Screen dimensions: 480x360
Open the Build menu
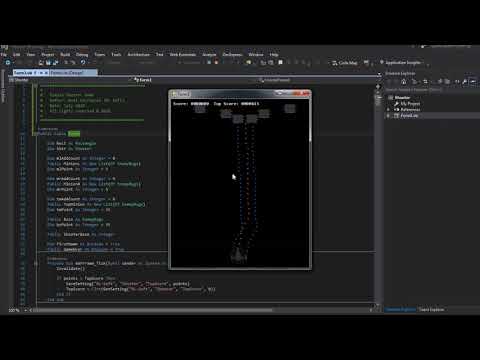click(65, 54)
